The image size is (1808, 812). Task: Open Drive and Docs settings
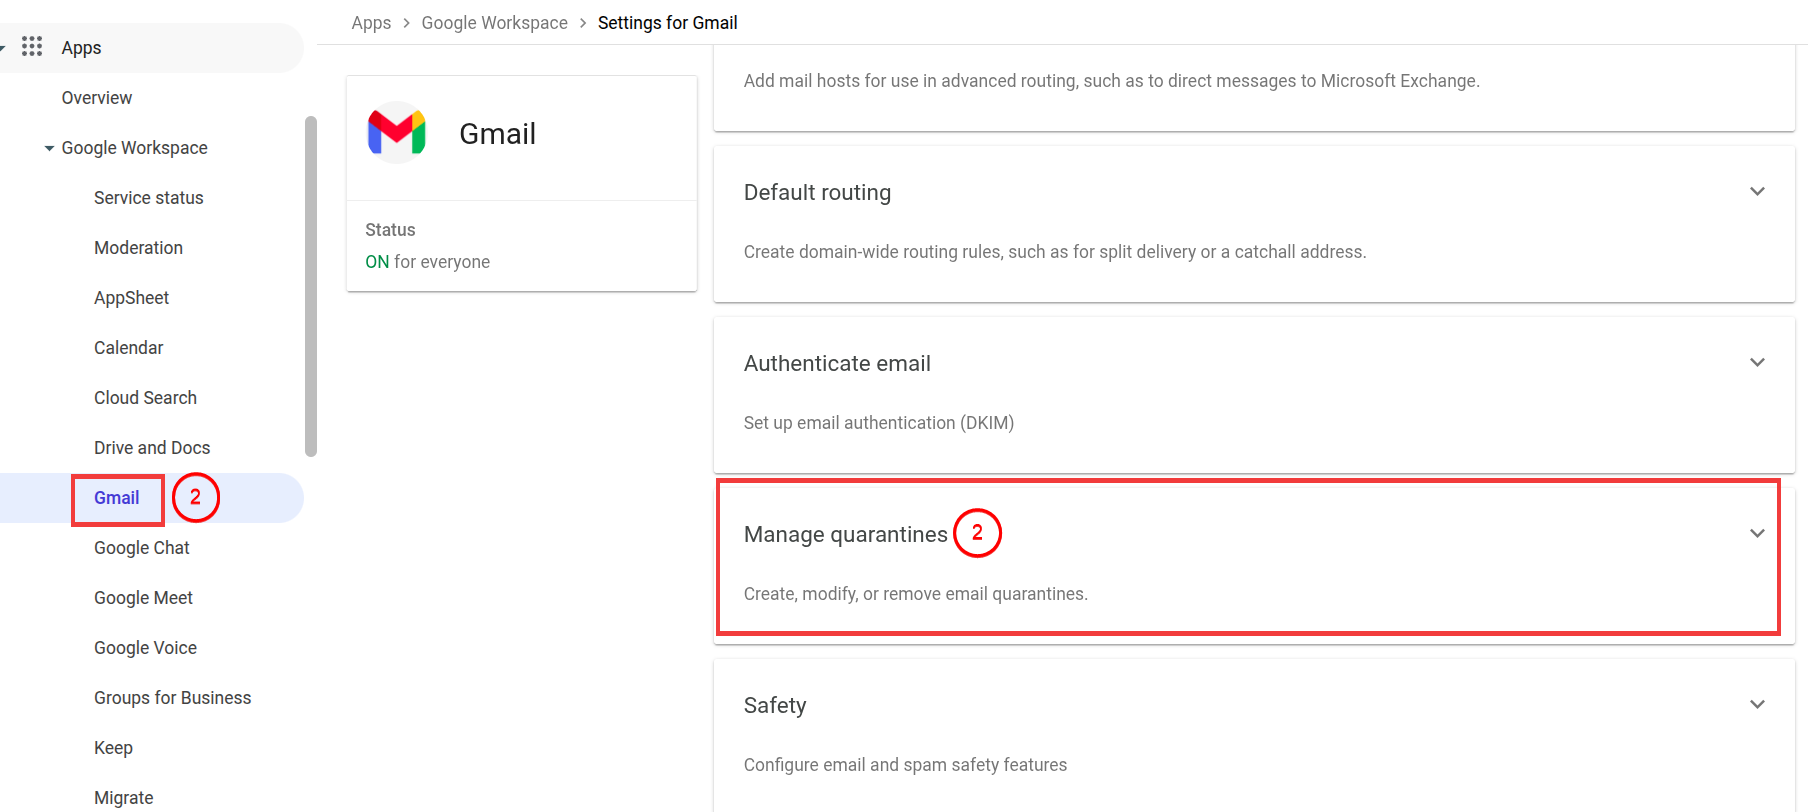click(152, 448)
